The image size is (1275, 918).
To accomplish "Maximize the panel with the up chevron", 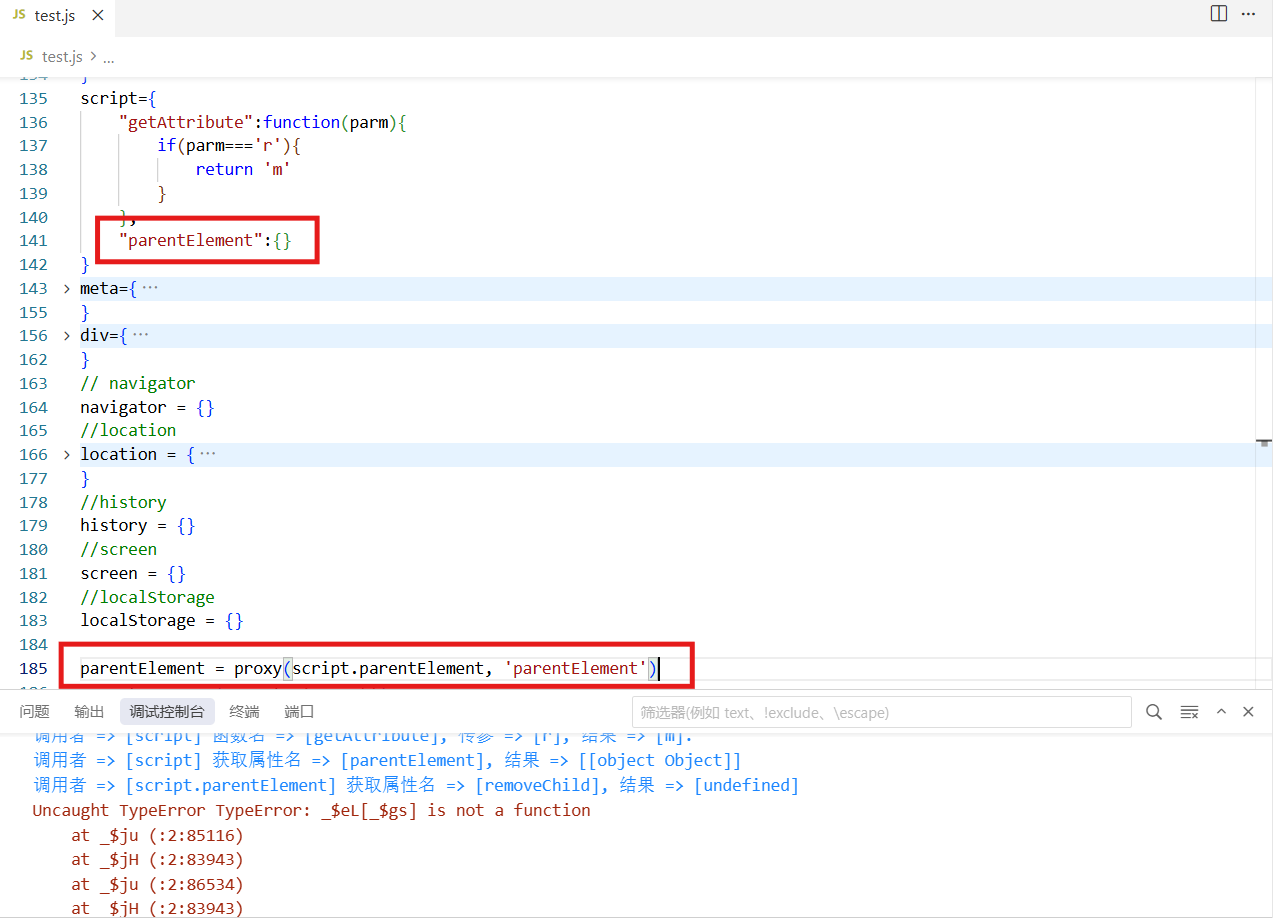I will 1221,712.
